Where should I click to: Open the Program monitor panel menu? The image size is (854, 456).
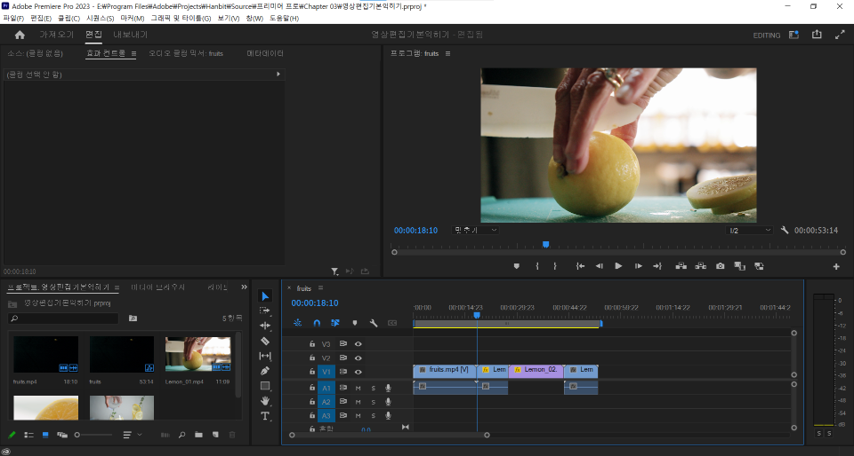click(448, 53)
